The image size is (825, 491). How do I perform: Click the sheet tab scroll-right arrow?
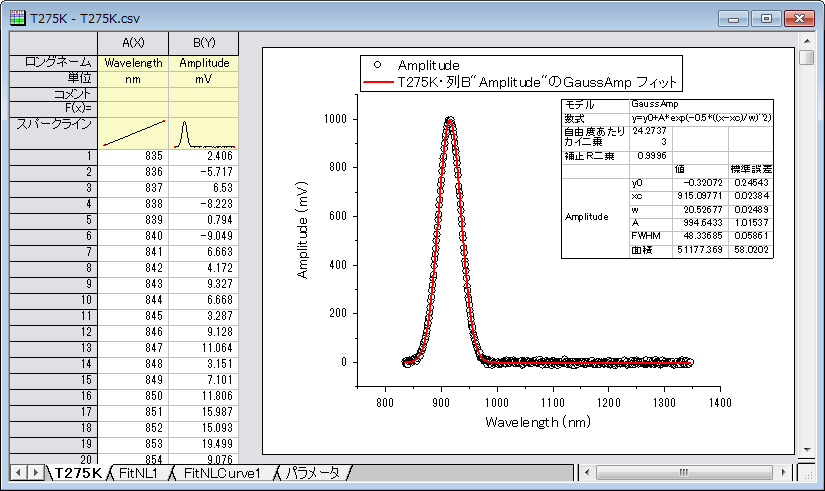pyautogui.click(x=35, y=473)
